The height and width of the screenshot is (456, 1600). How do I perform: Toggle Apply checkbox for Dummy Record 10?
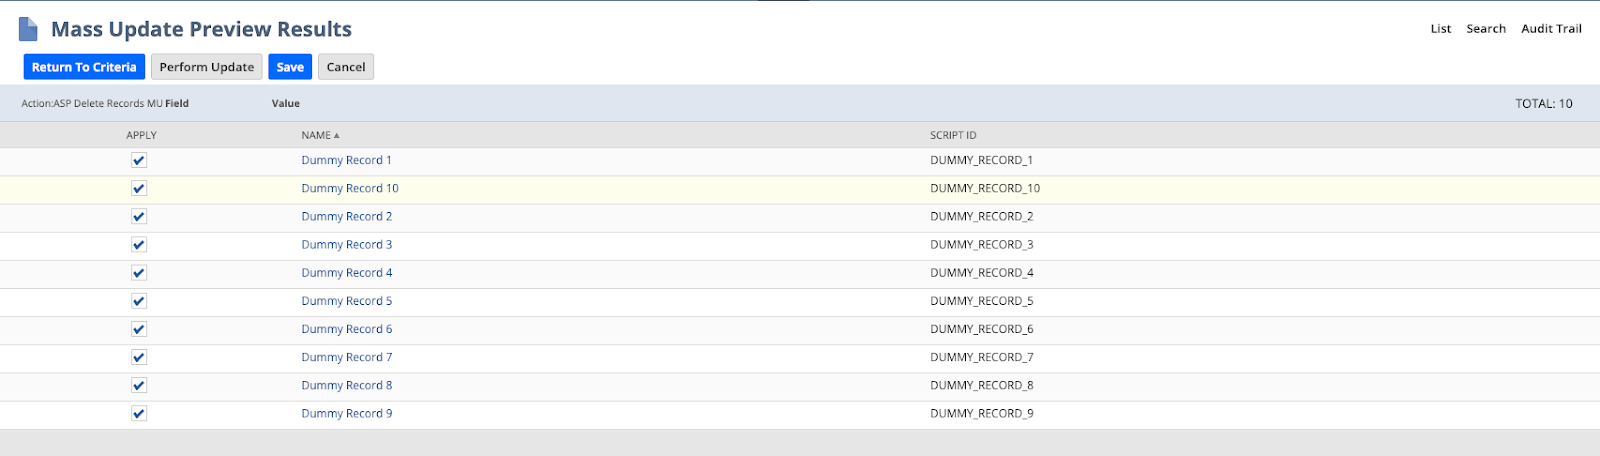coord(139,188)
